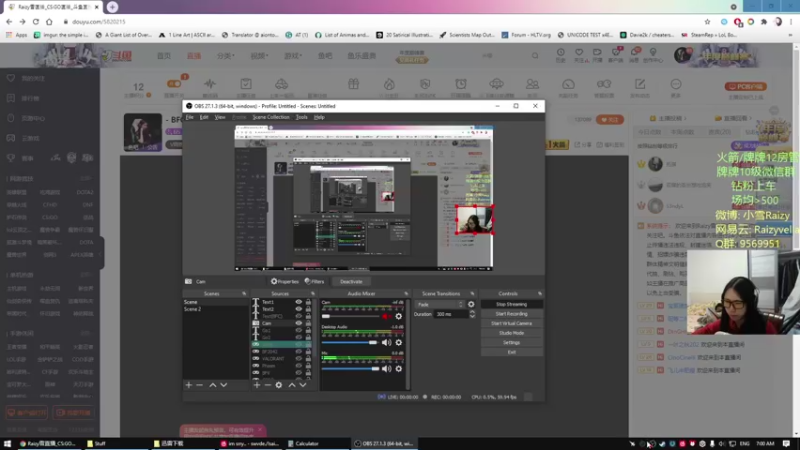Viewport: 800px width, 450px height.
Task: Click the browser address bar
Action: pyautogui.click(x=383, y=22)
